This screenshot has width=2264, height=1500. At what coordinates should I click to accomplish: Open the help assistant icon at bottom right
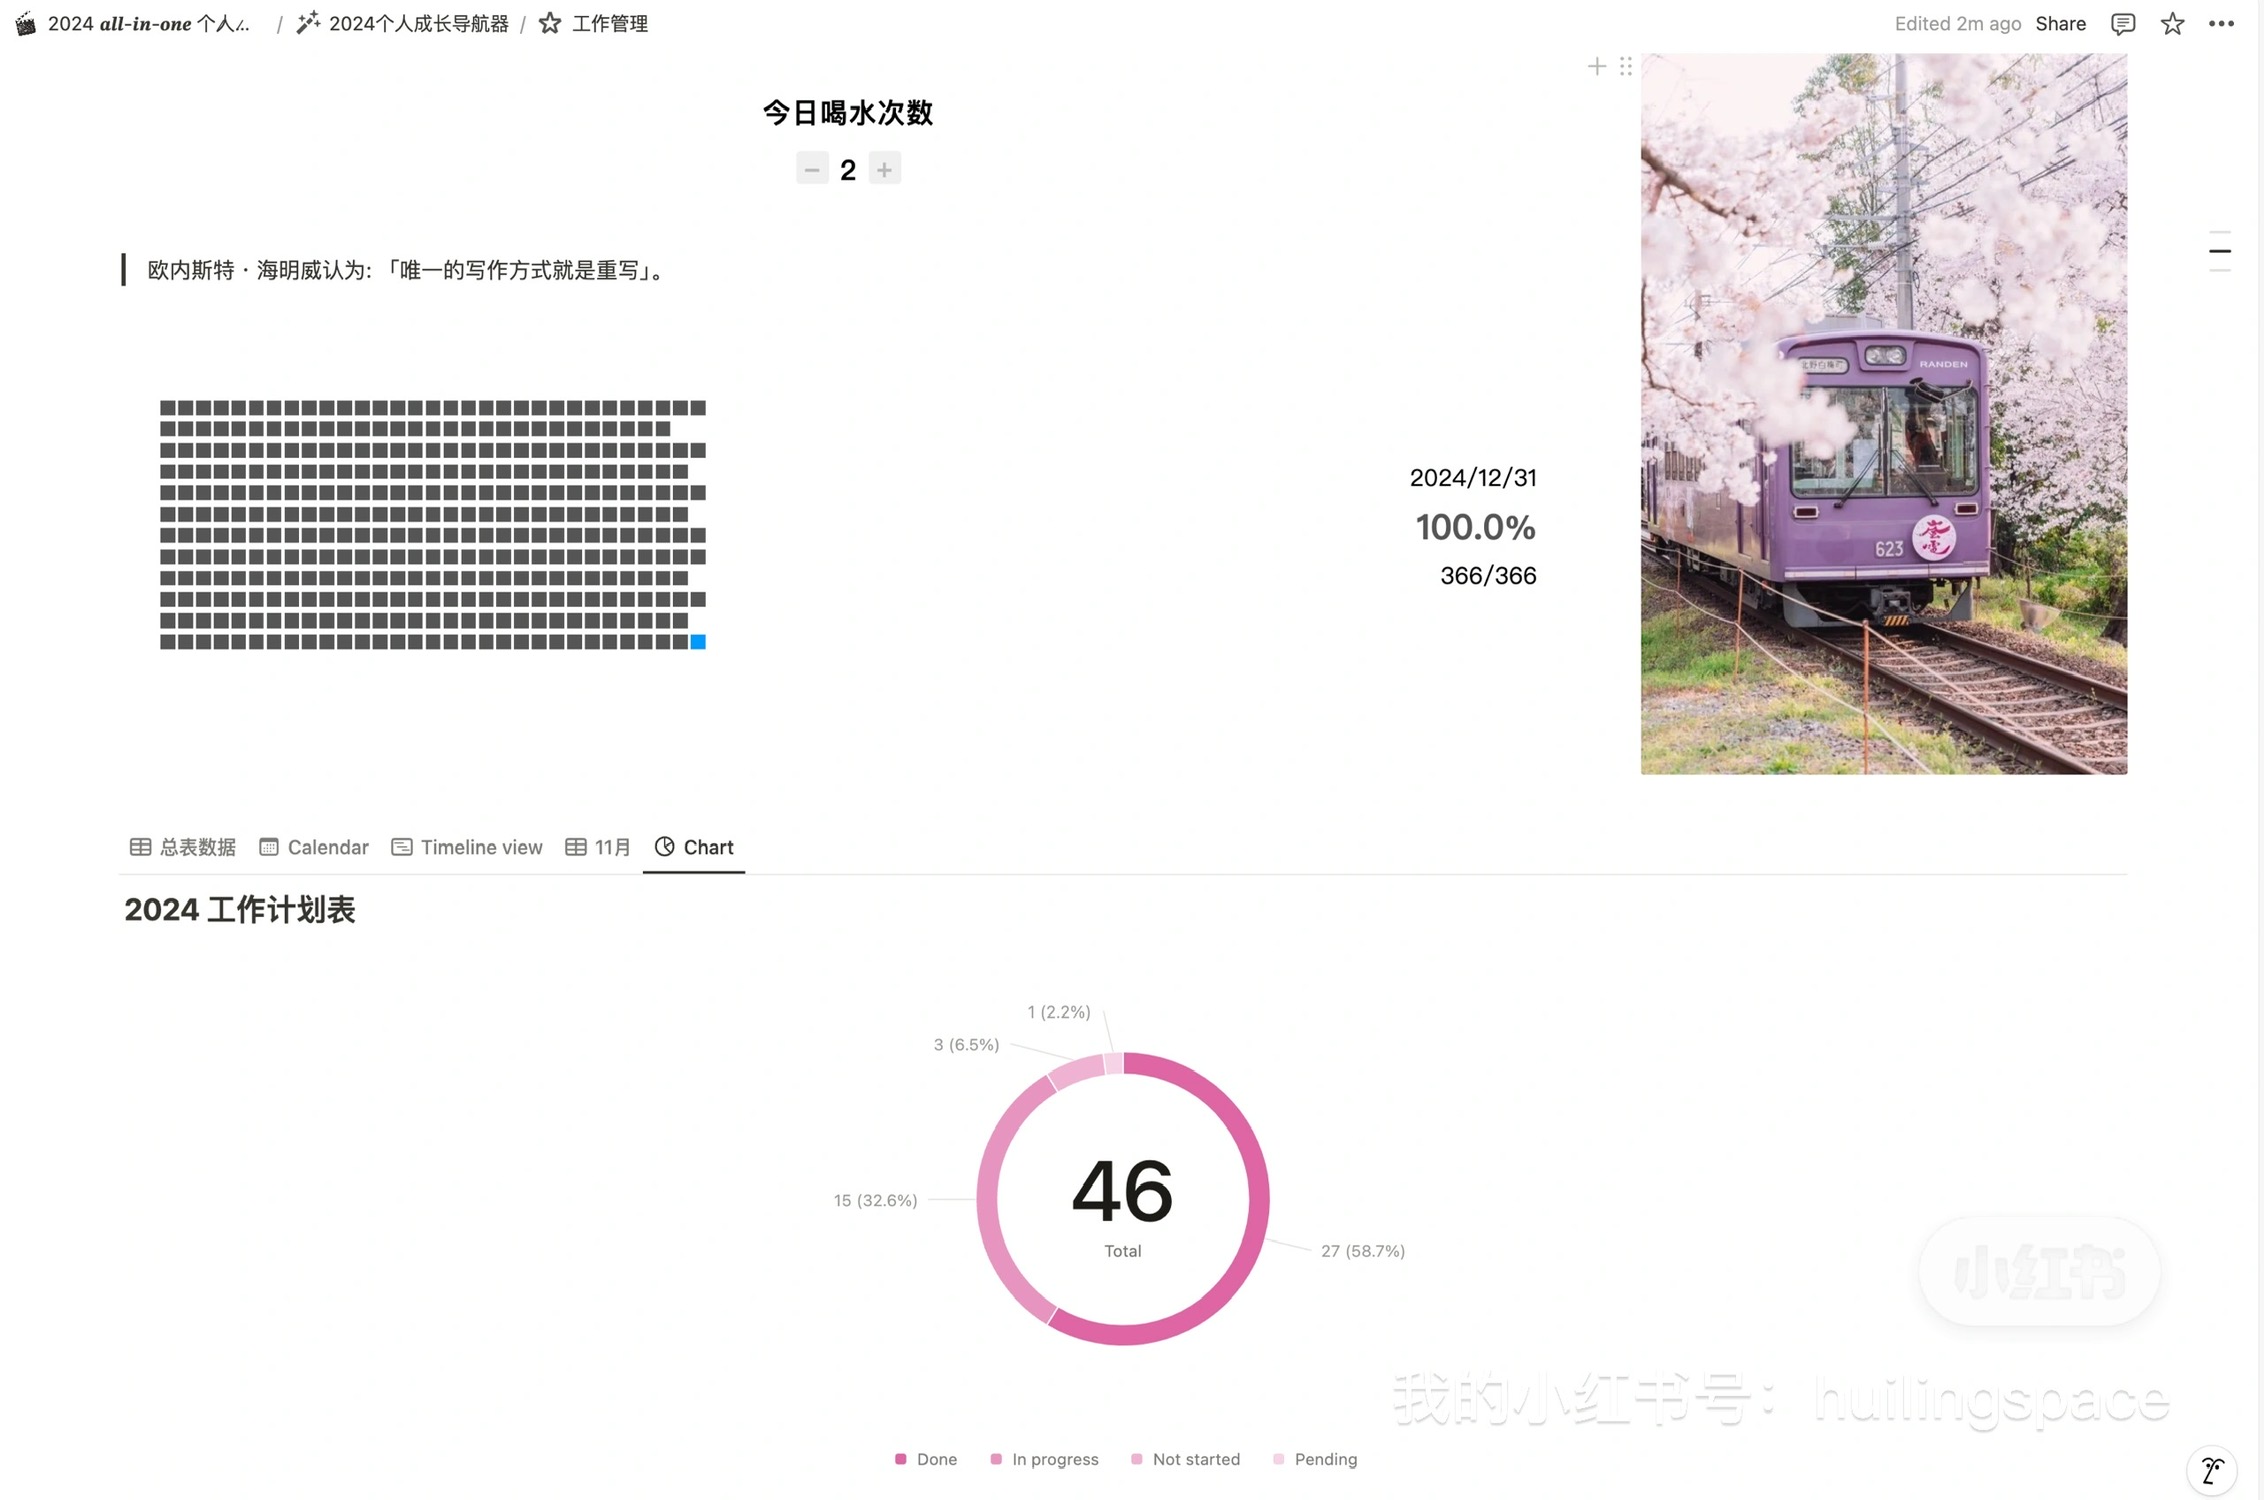(x=2211, y=1471)
